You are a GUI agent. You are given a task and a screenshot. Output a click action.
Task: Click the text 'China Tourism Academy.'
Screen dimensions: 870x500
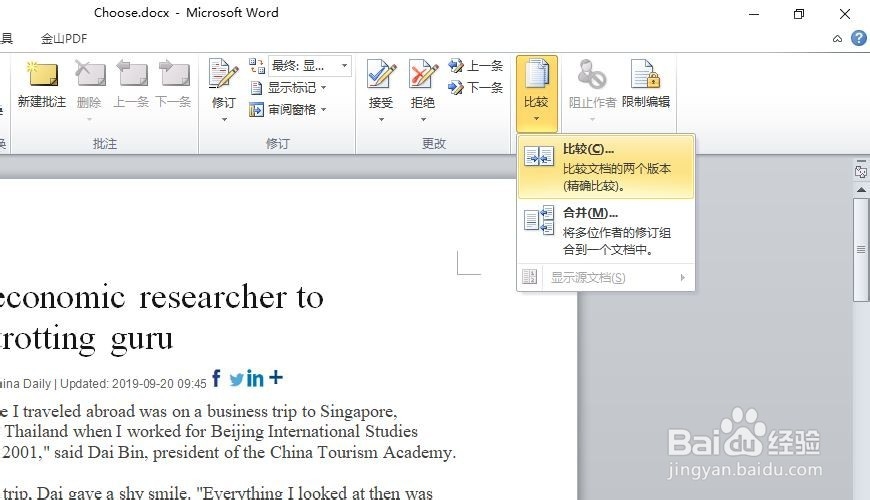363,452
